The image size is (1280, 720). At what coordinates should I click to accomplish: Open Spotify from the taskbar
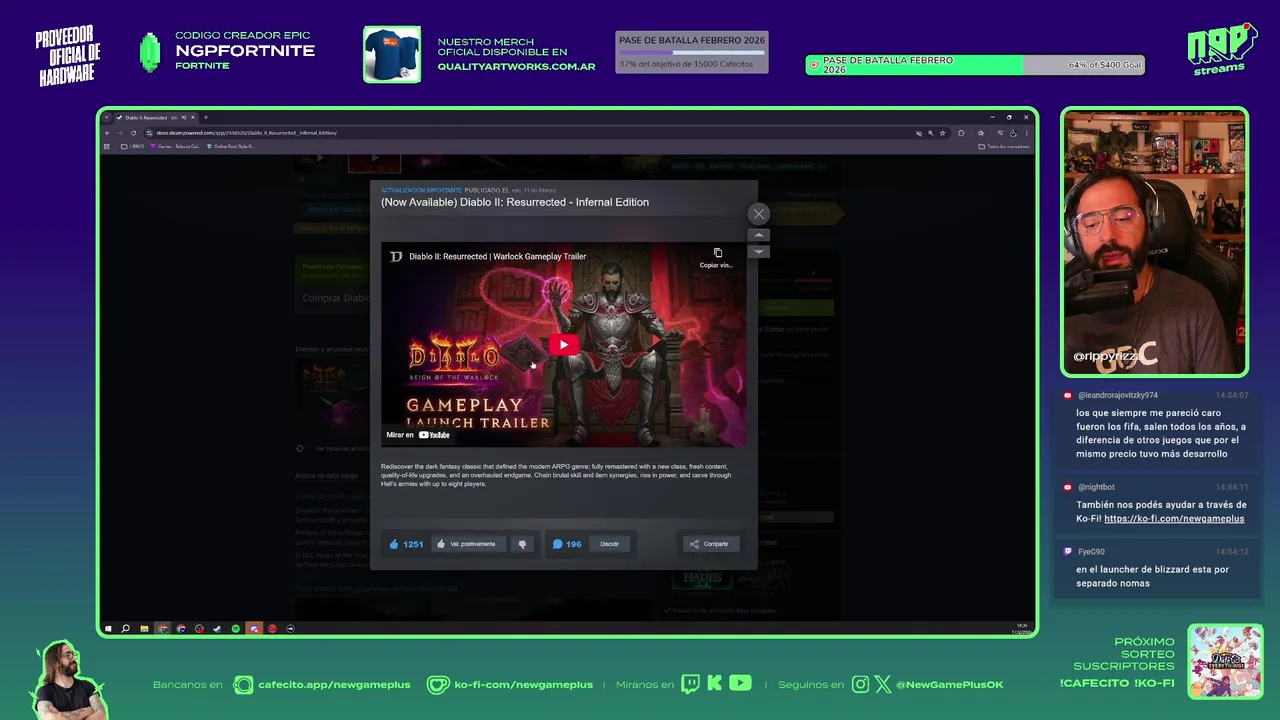[x=236, y=629]
